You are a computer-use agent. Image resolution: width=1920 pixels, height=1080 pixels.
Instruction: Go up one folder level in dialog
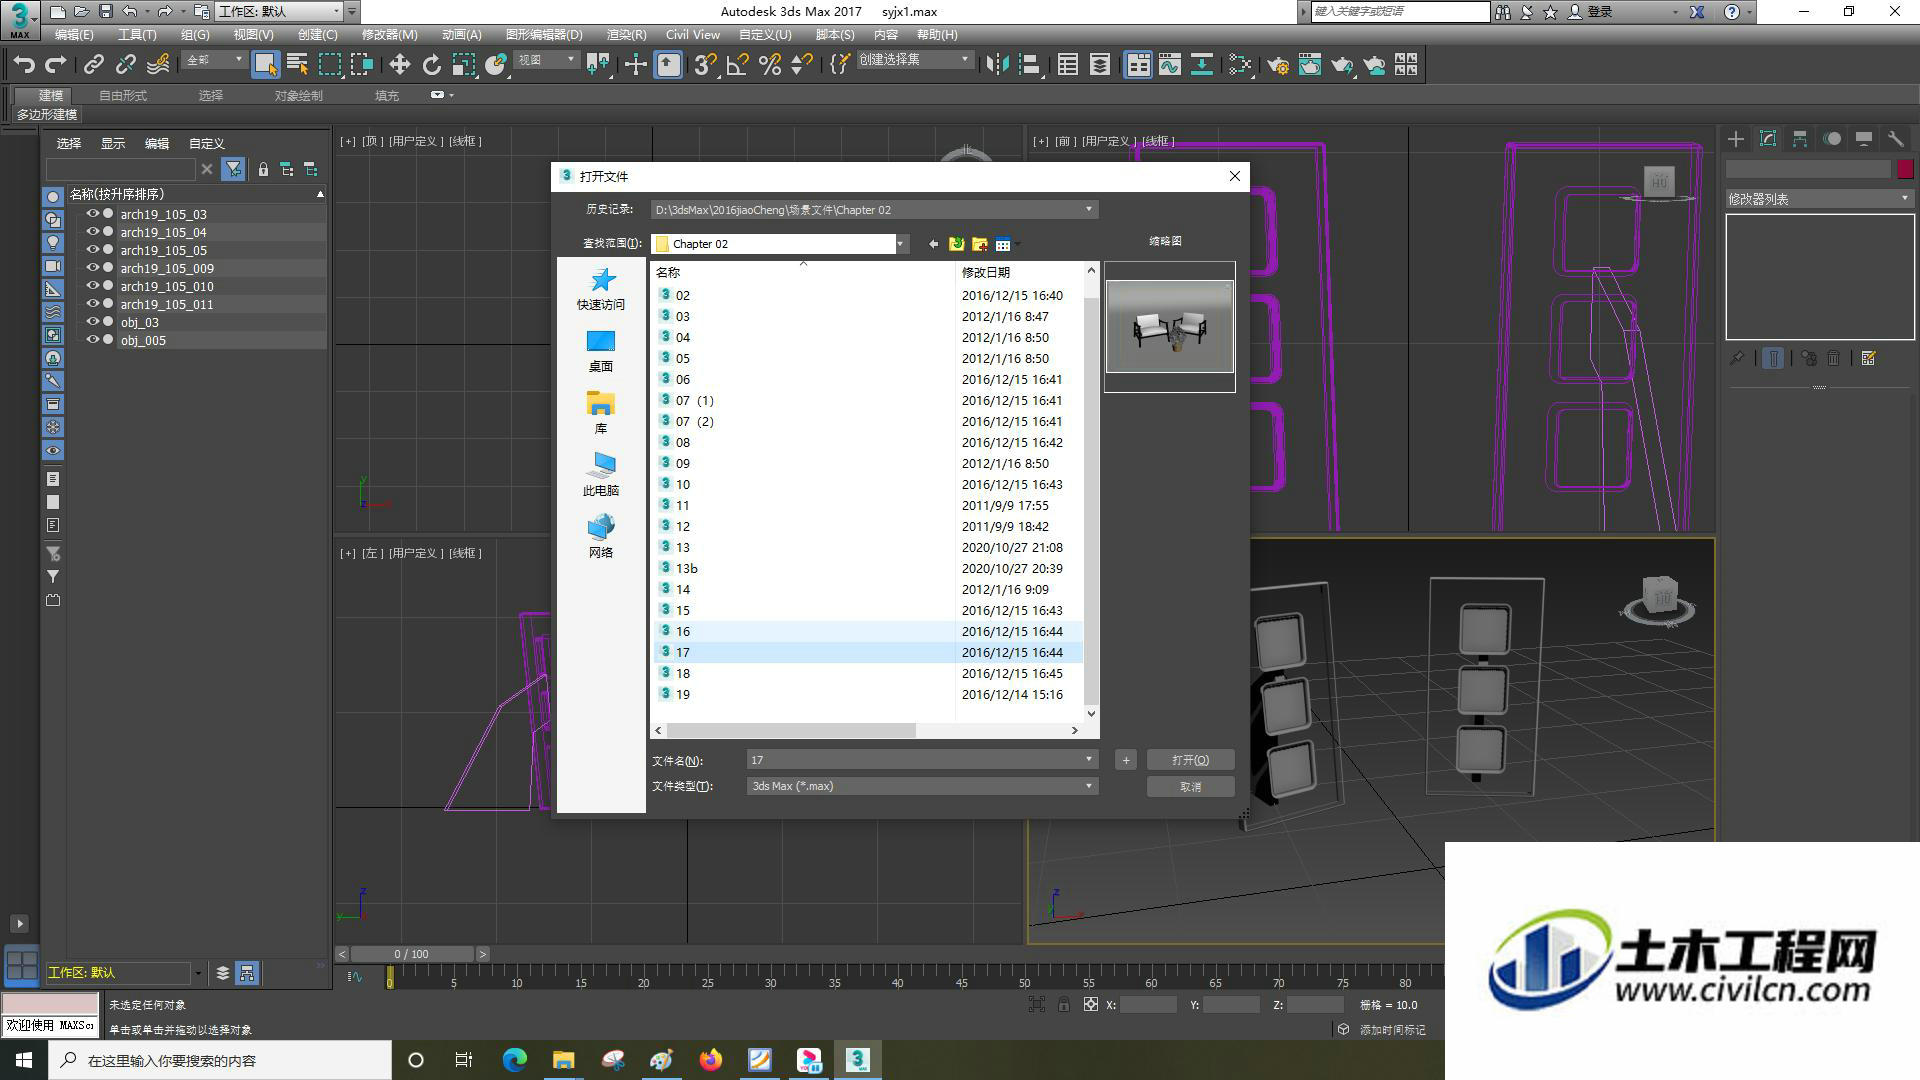(x=956, y=244)
